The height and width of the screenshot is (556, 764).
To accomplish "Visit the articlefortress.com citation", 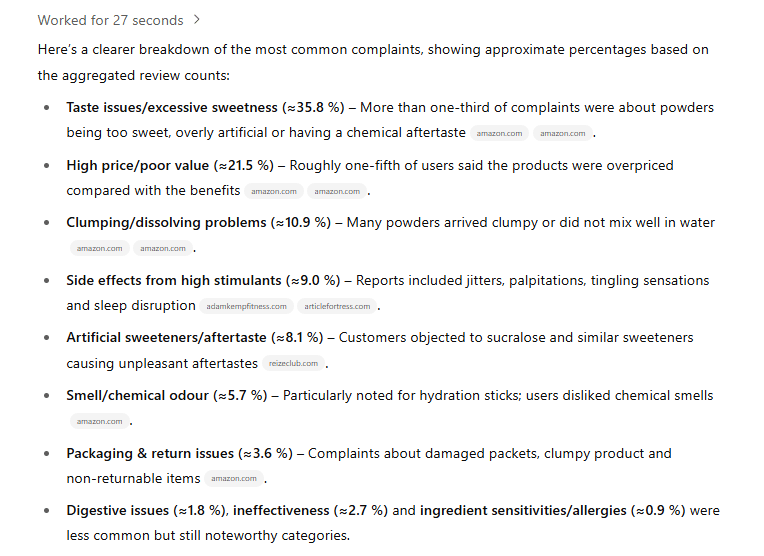I will [x=337, y=307].
